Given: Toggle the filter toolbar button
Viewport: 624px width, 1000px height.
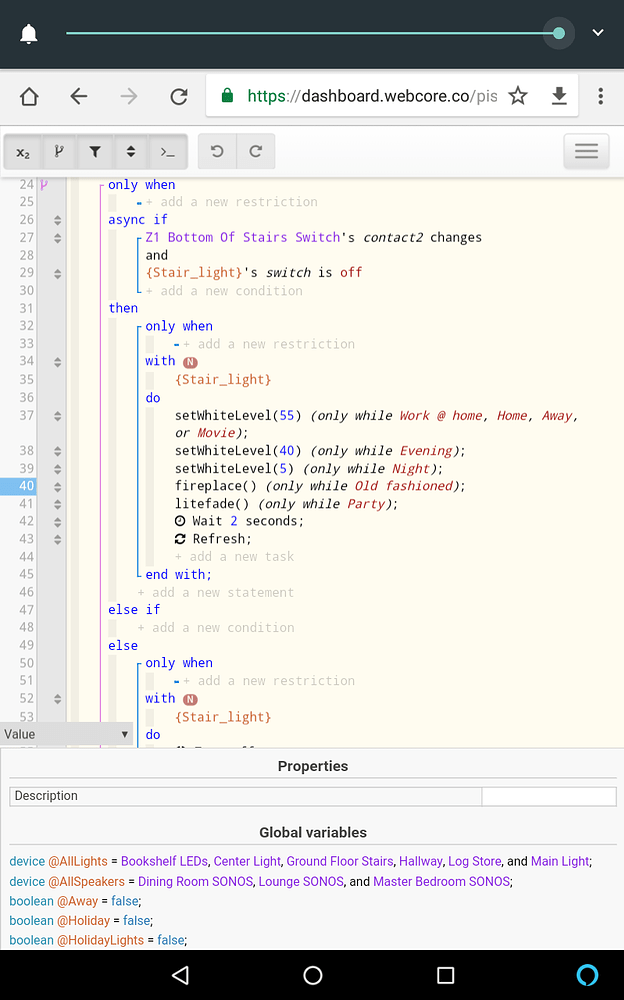Looking at the screenshot, I should pos(94,152).
